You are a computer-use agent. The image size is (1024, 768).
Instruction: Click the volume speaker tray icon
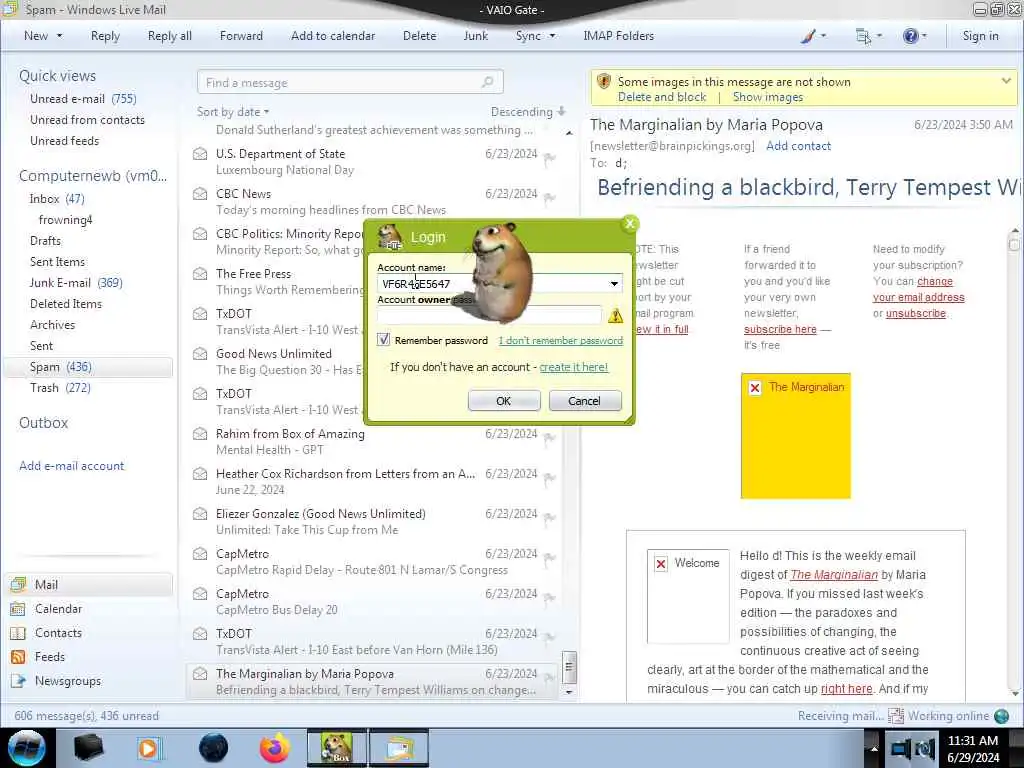click(x=925, y=749)
